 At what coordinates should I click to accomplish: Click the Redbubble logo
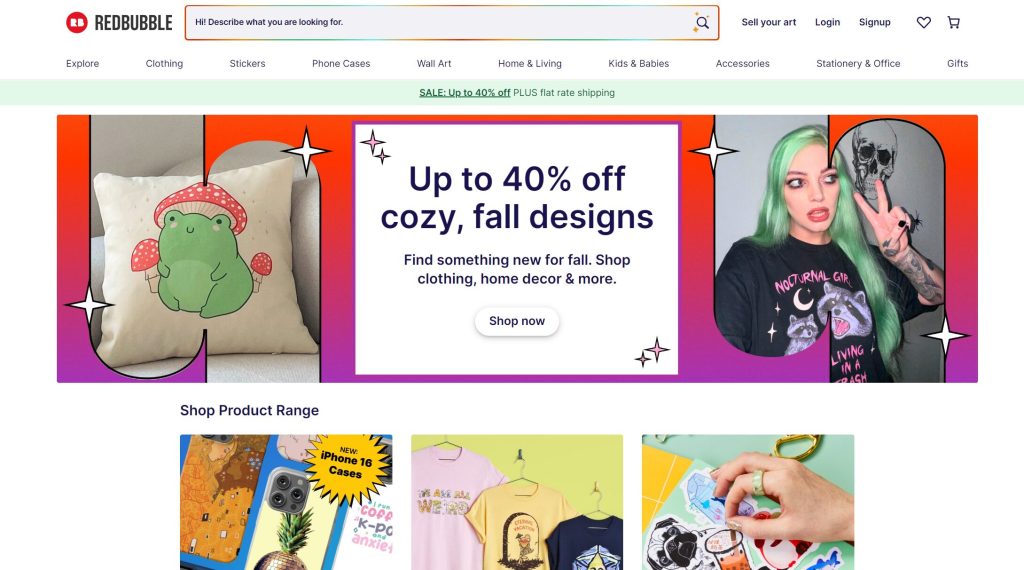point(119,22)
